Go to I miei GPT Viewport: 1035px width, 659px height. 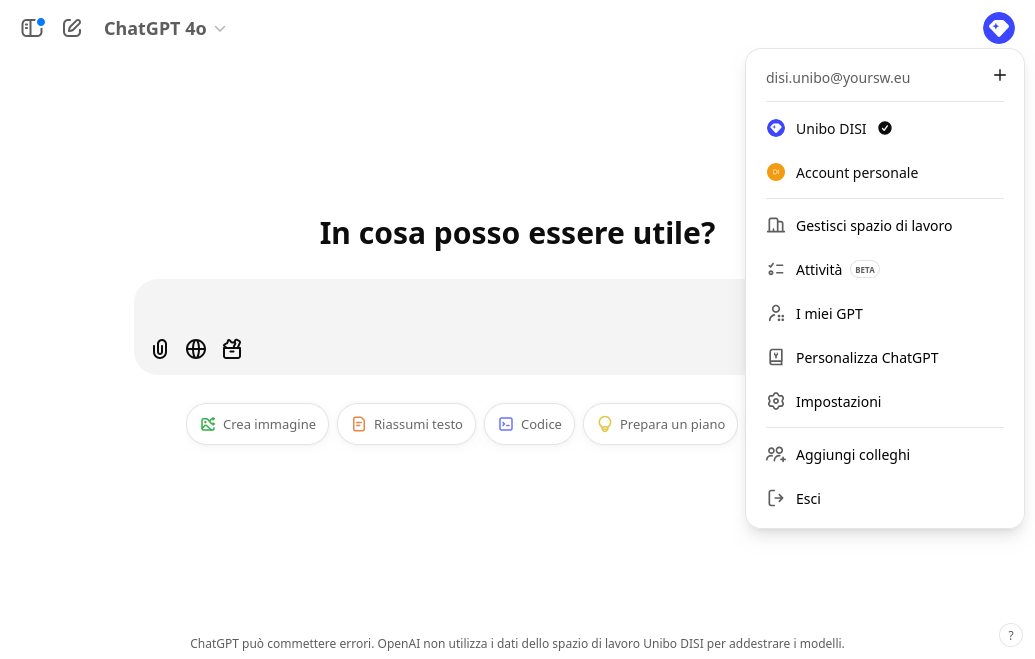point(829,314)
